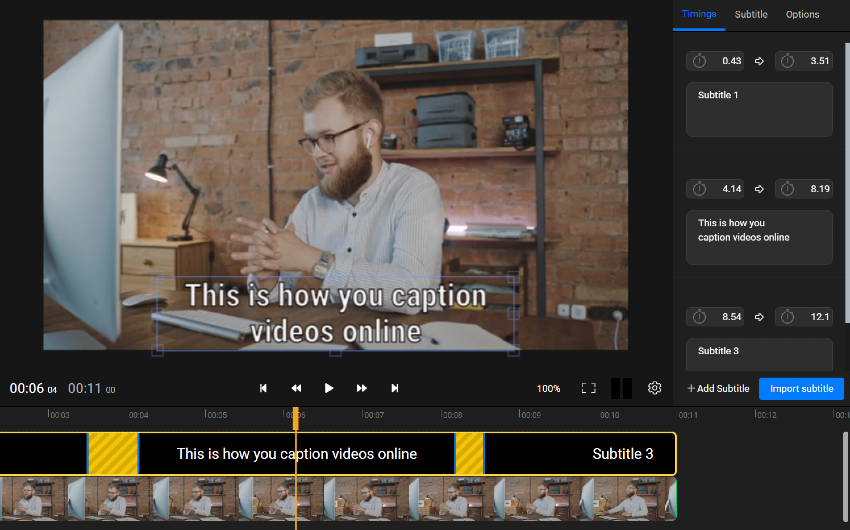850x530 pixels.
Task: Edit the 8.19 end time value
Action: point(820,189)
